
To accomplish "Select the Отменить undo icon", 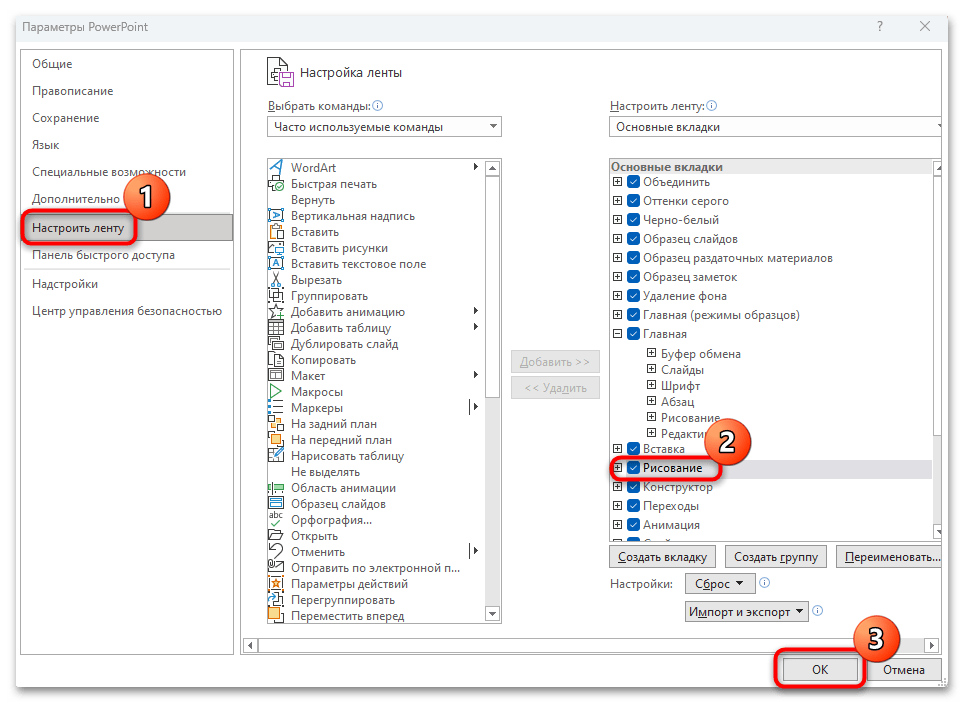I will point(276,551).
